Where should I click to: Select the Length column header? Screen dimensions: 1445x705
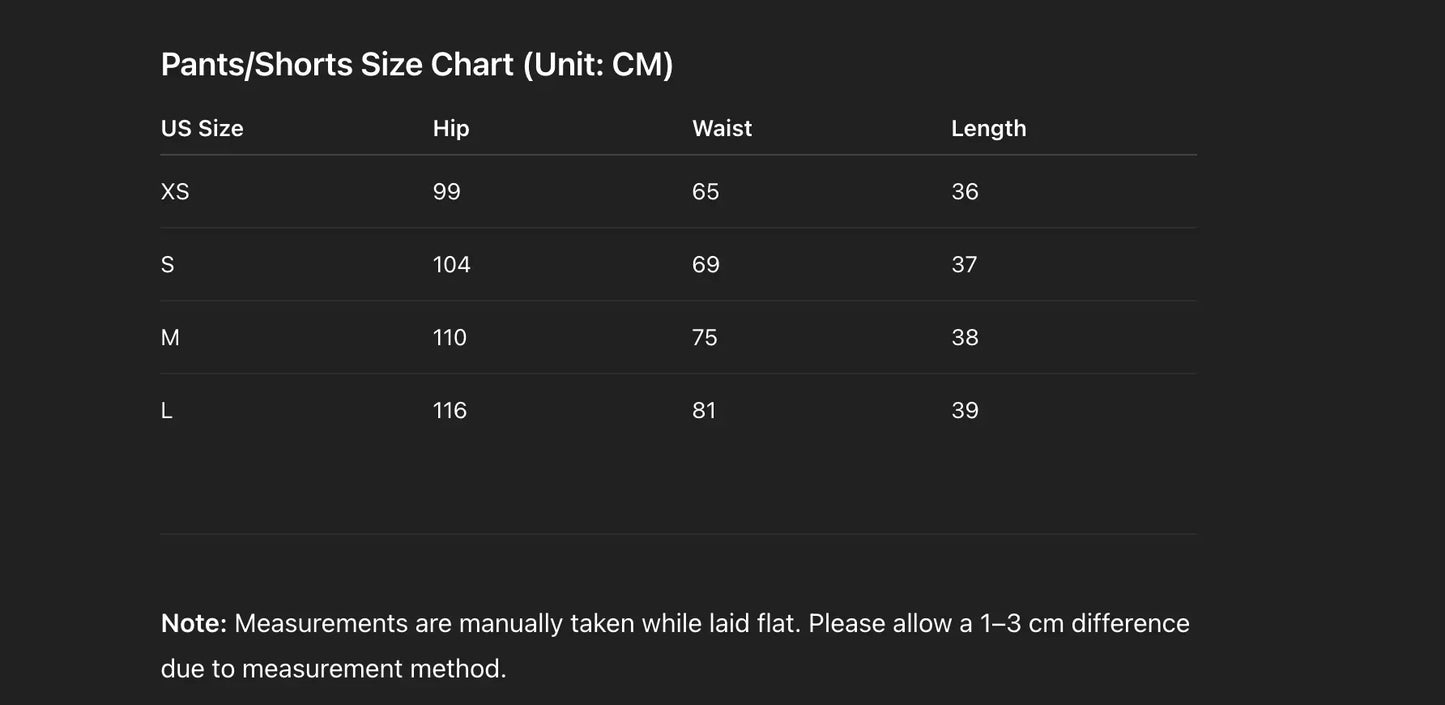(x=988, y=129)
